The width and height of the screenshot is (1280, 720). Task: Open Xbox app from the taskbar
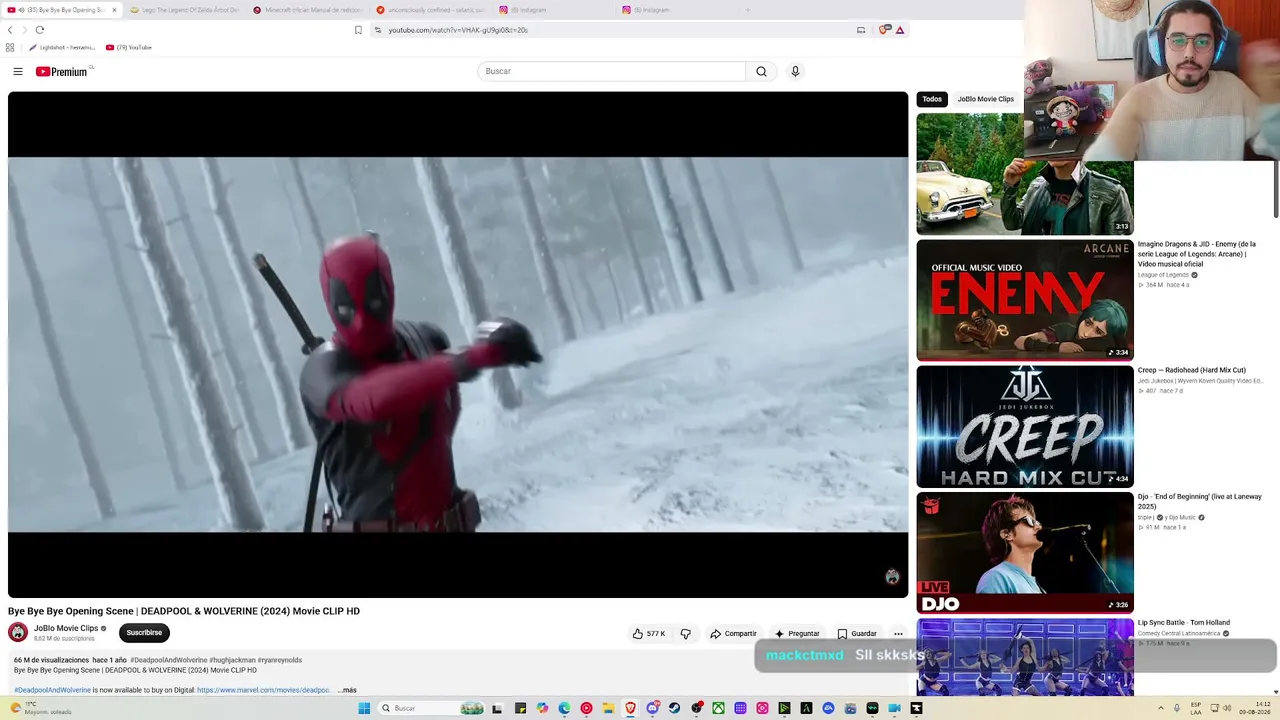tap(718, 708)
